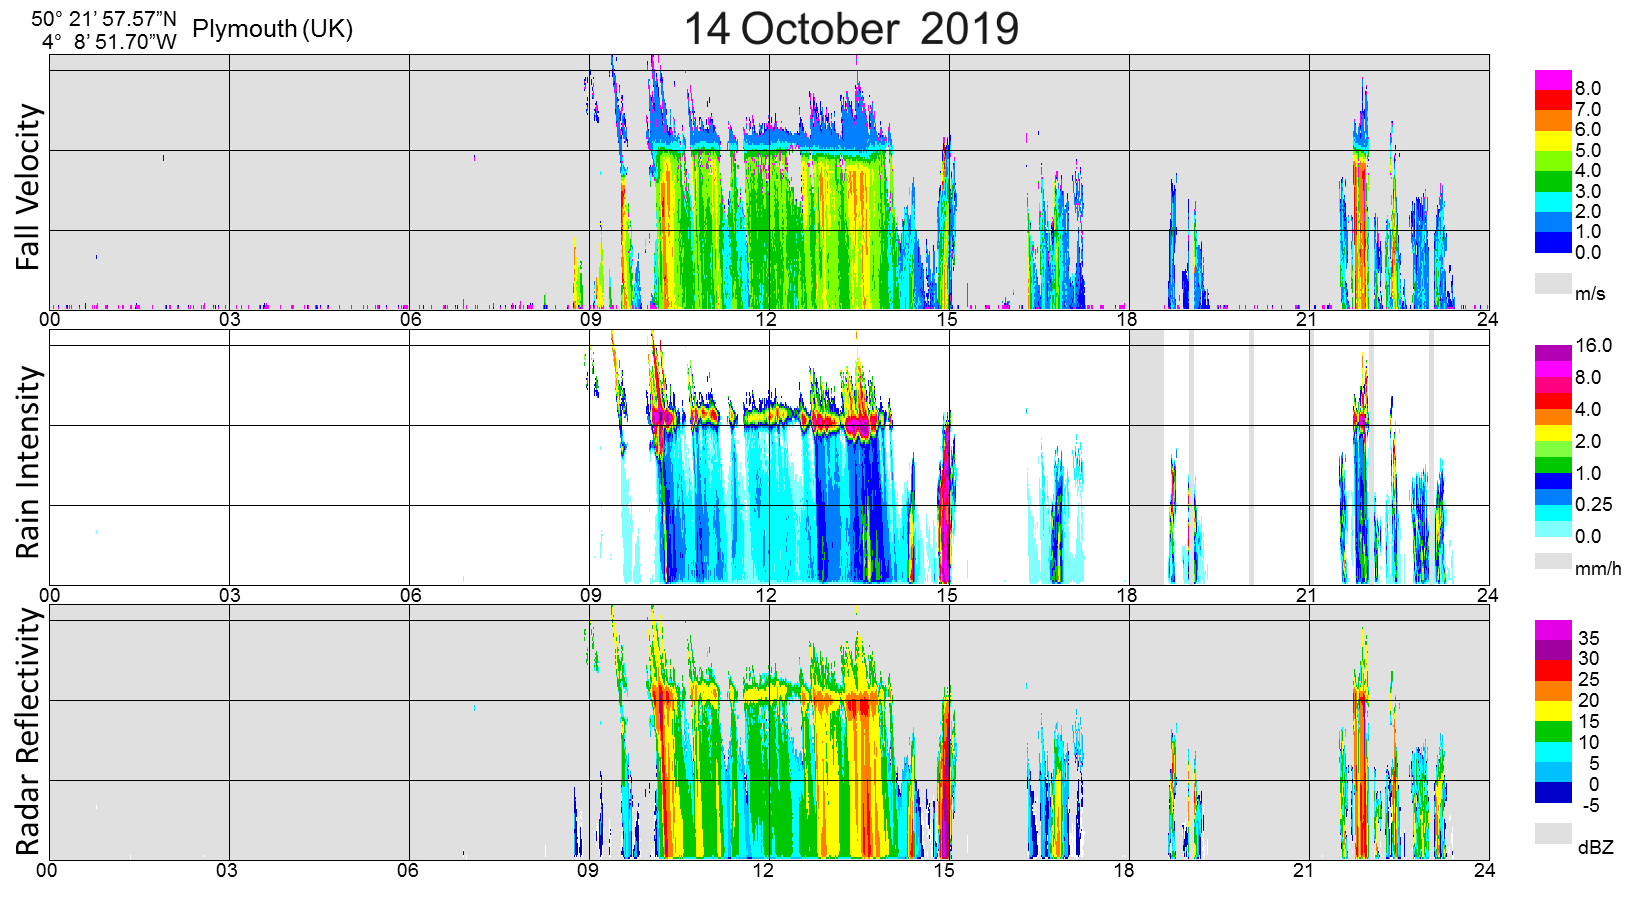
Task: Pick the dark blue 0.0 swatch in Fall Velocity legend
Action: click(x=1553, y=242)
